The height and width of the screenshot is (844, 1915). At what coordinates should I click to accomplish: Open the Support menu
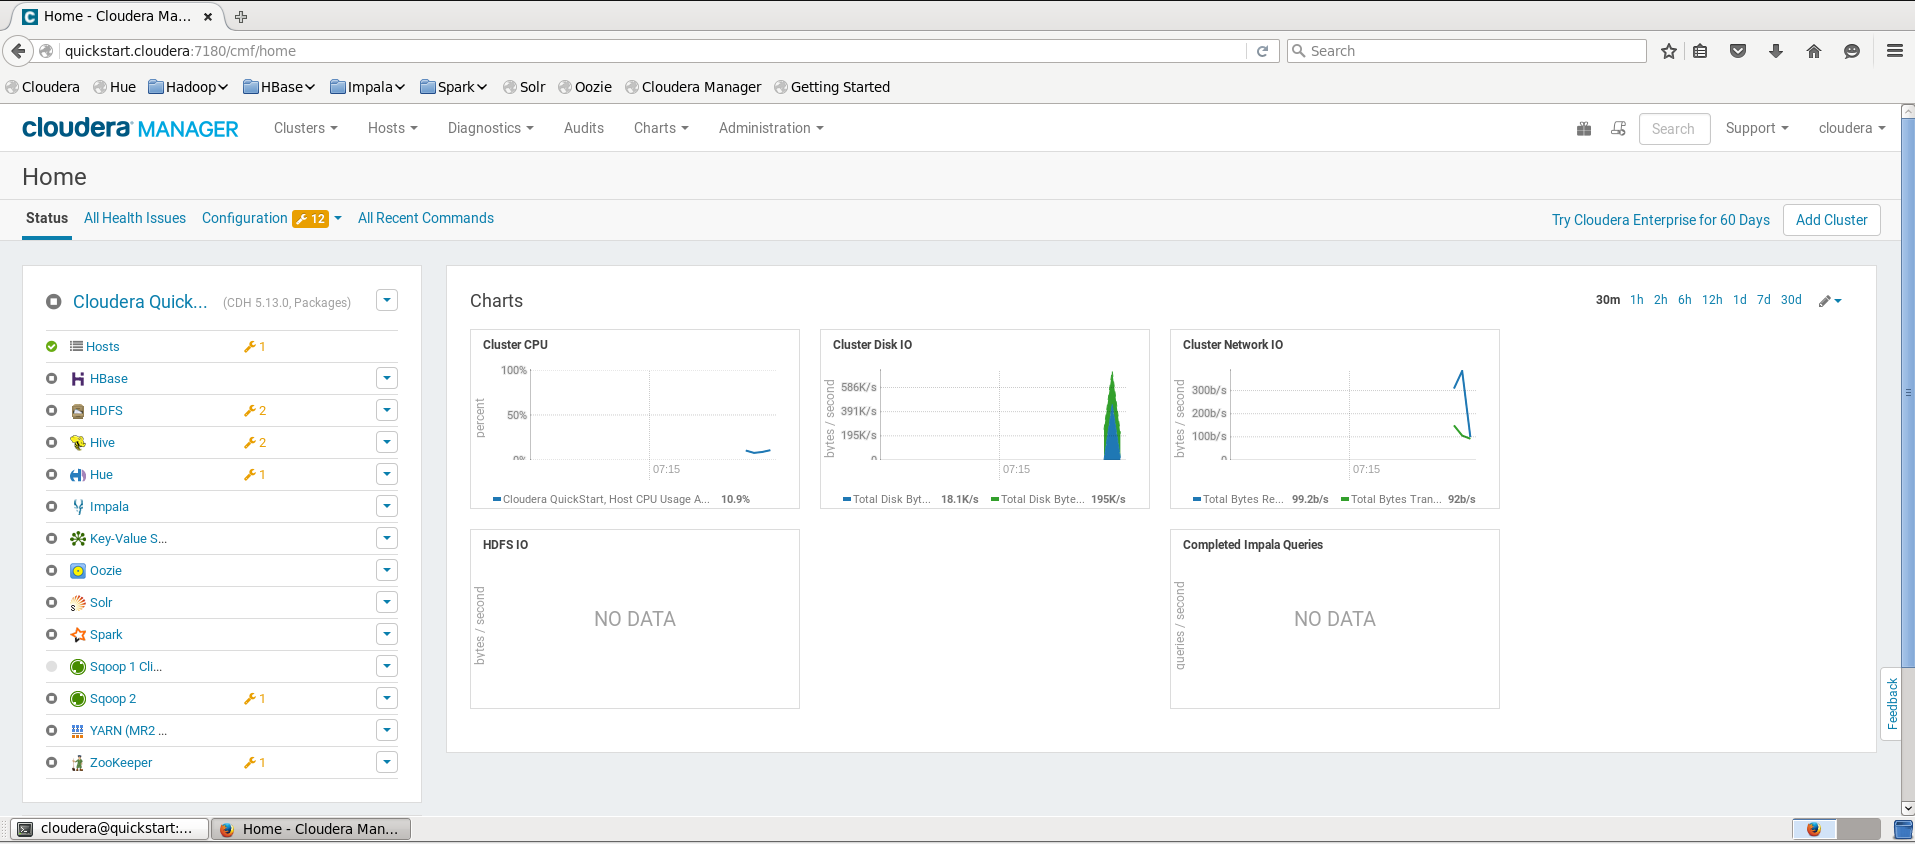coord(1757,128)
